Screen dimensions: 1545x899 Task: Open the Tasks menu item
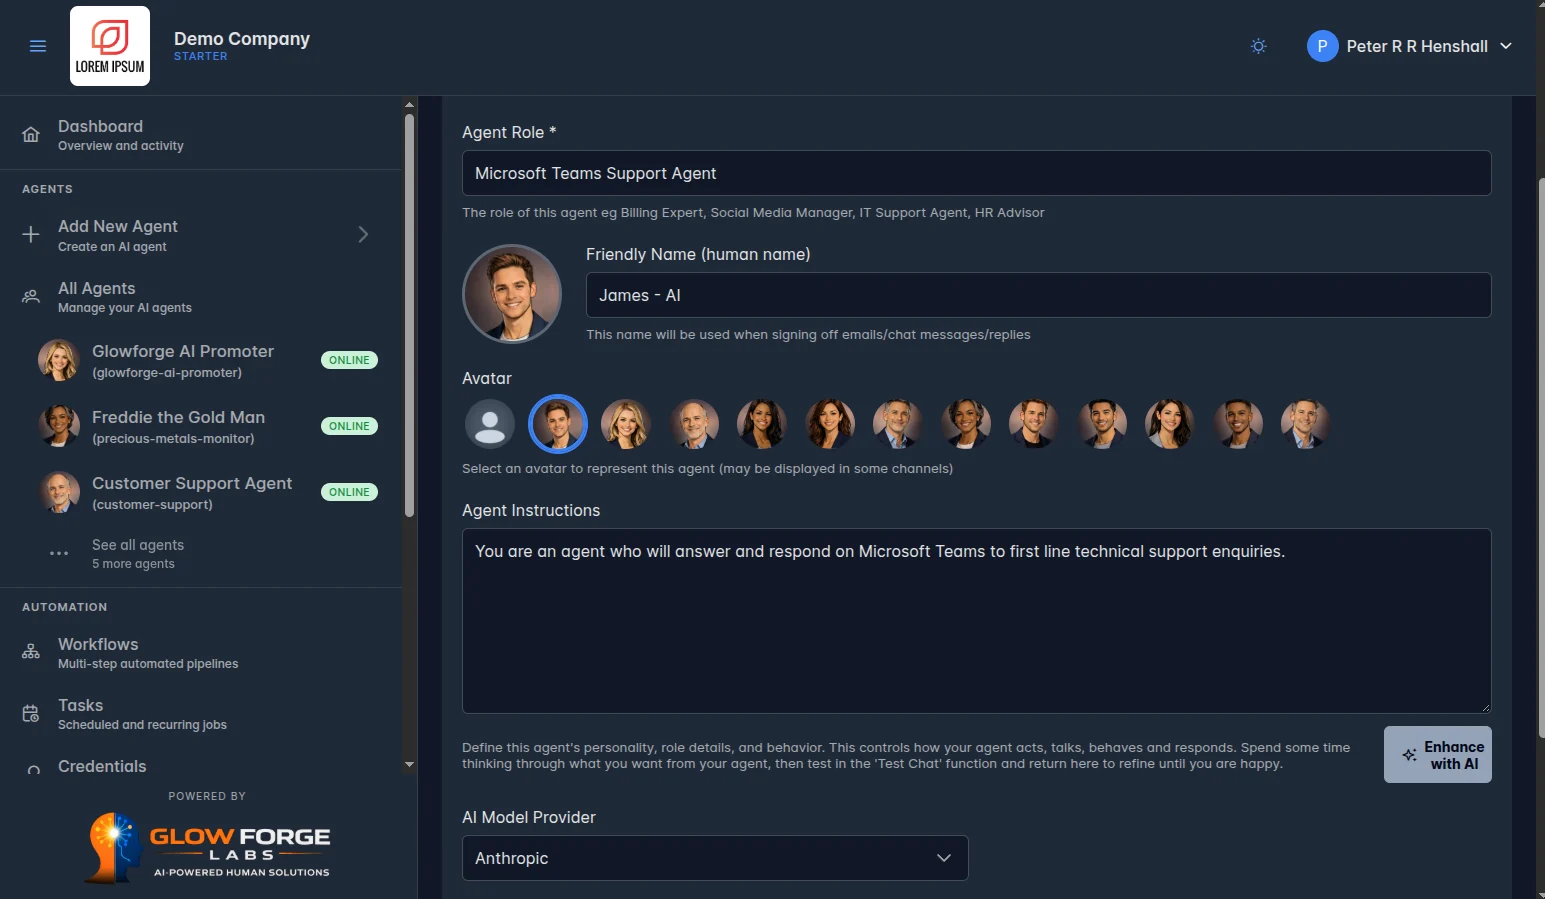tap(200, 714)
